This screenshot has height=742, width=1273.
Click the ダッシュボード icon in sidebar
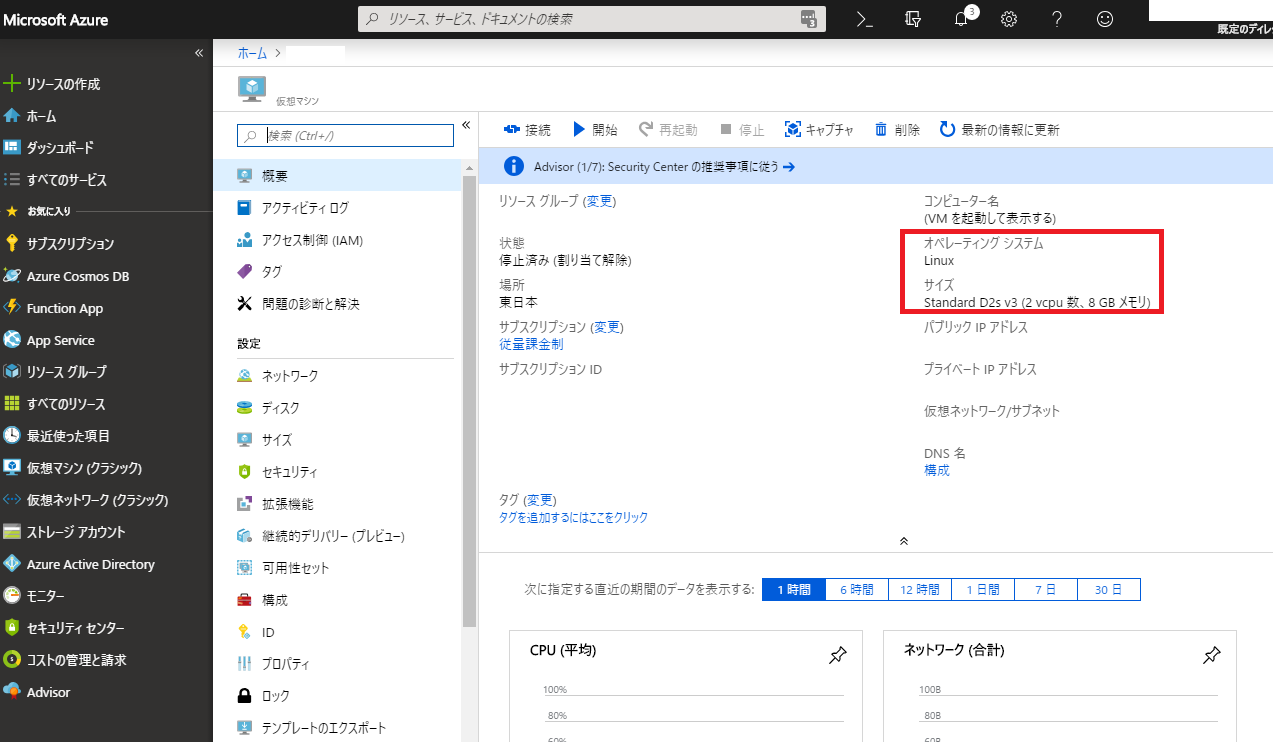12,148
